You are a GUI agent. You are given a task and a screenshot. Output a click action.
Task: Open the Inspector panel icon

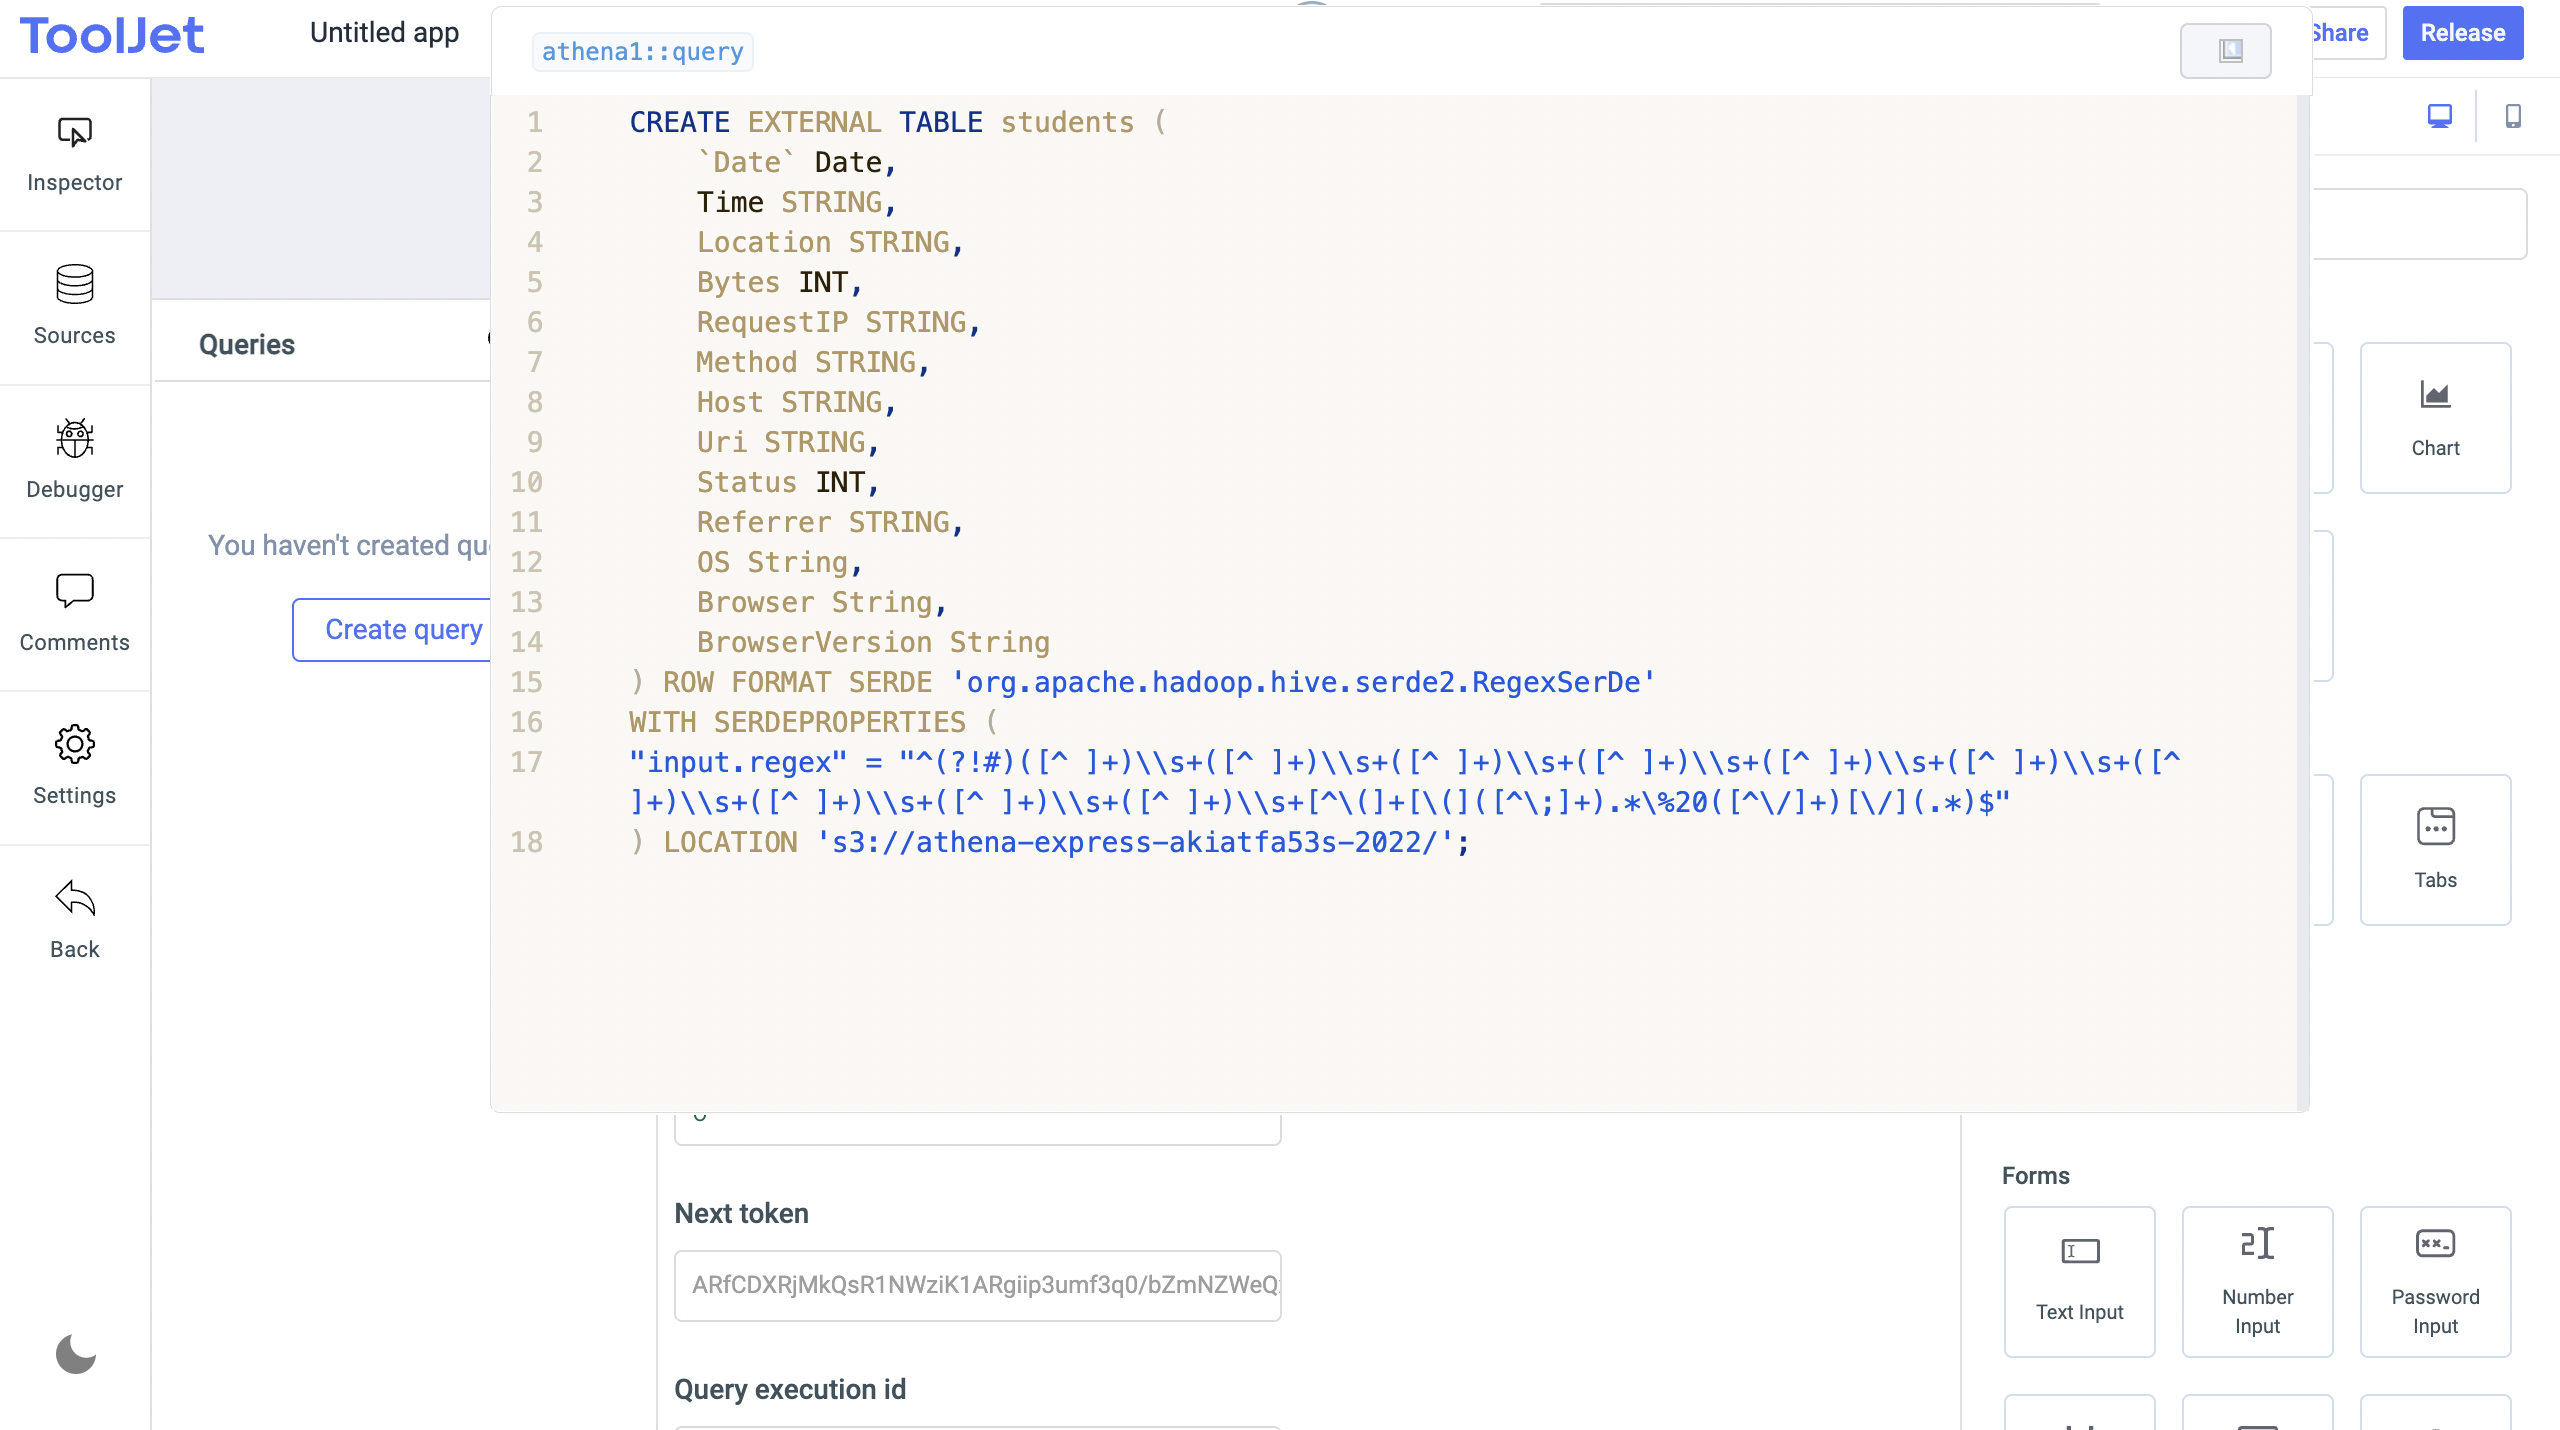coord(75,133)
